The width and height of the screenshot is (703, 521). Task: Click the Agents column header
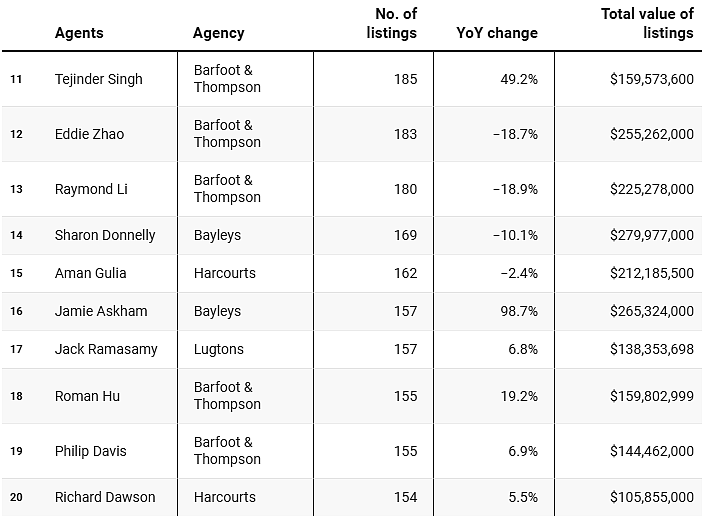point(79,33)
